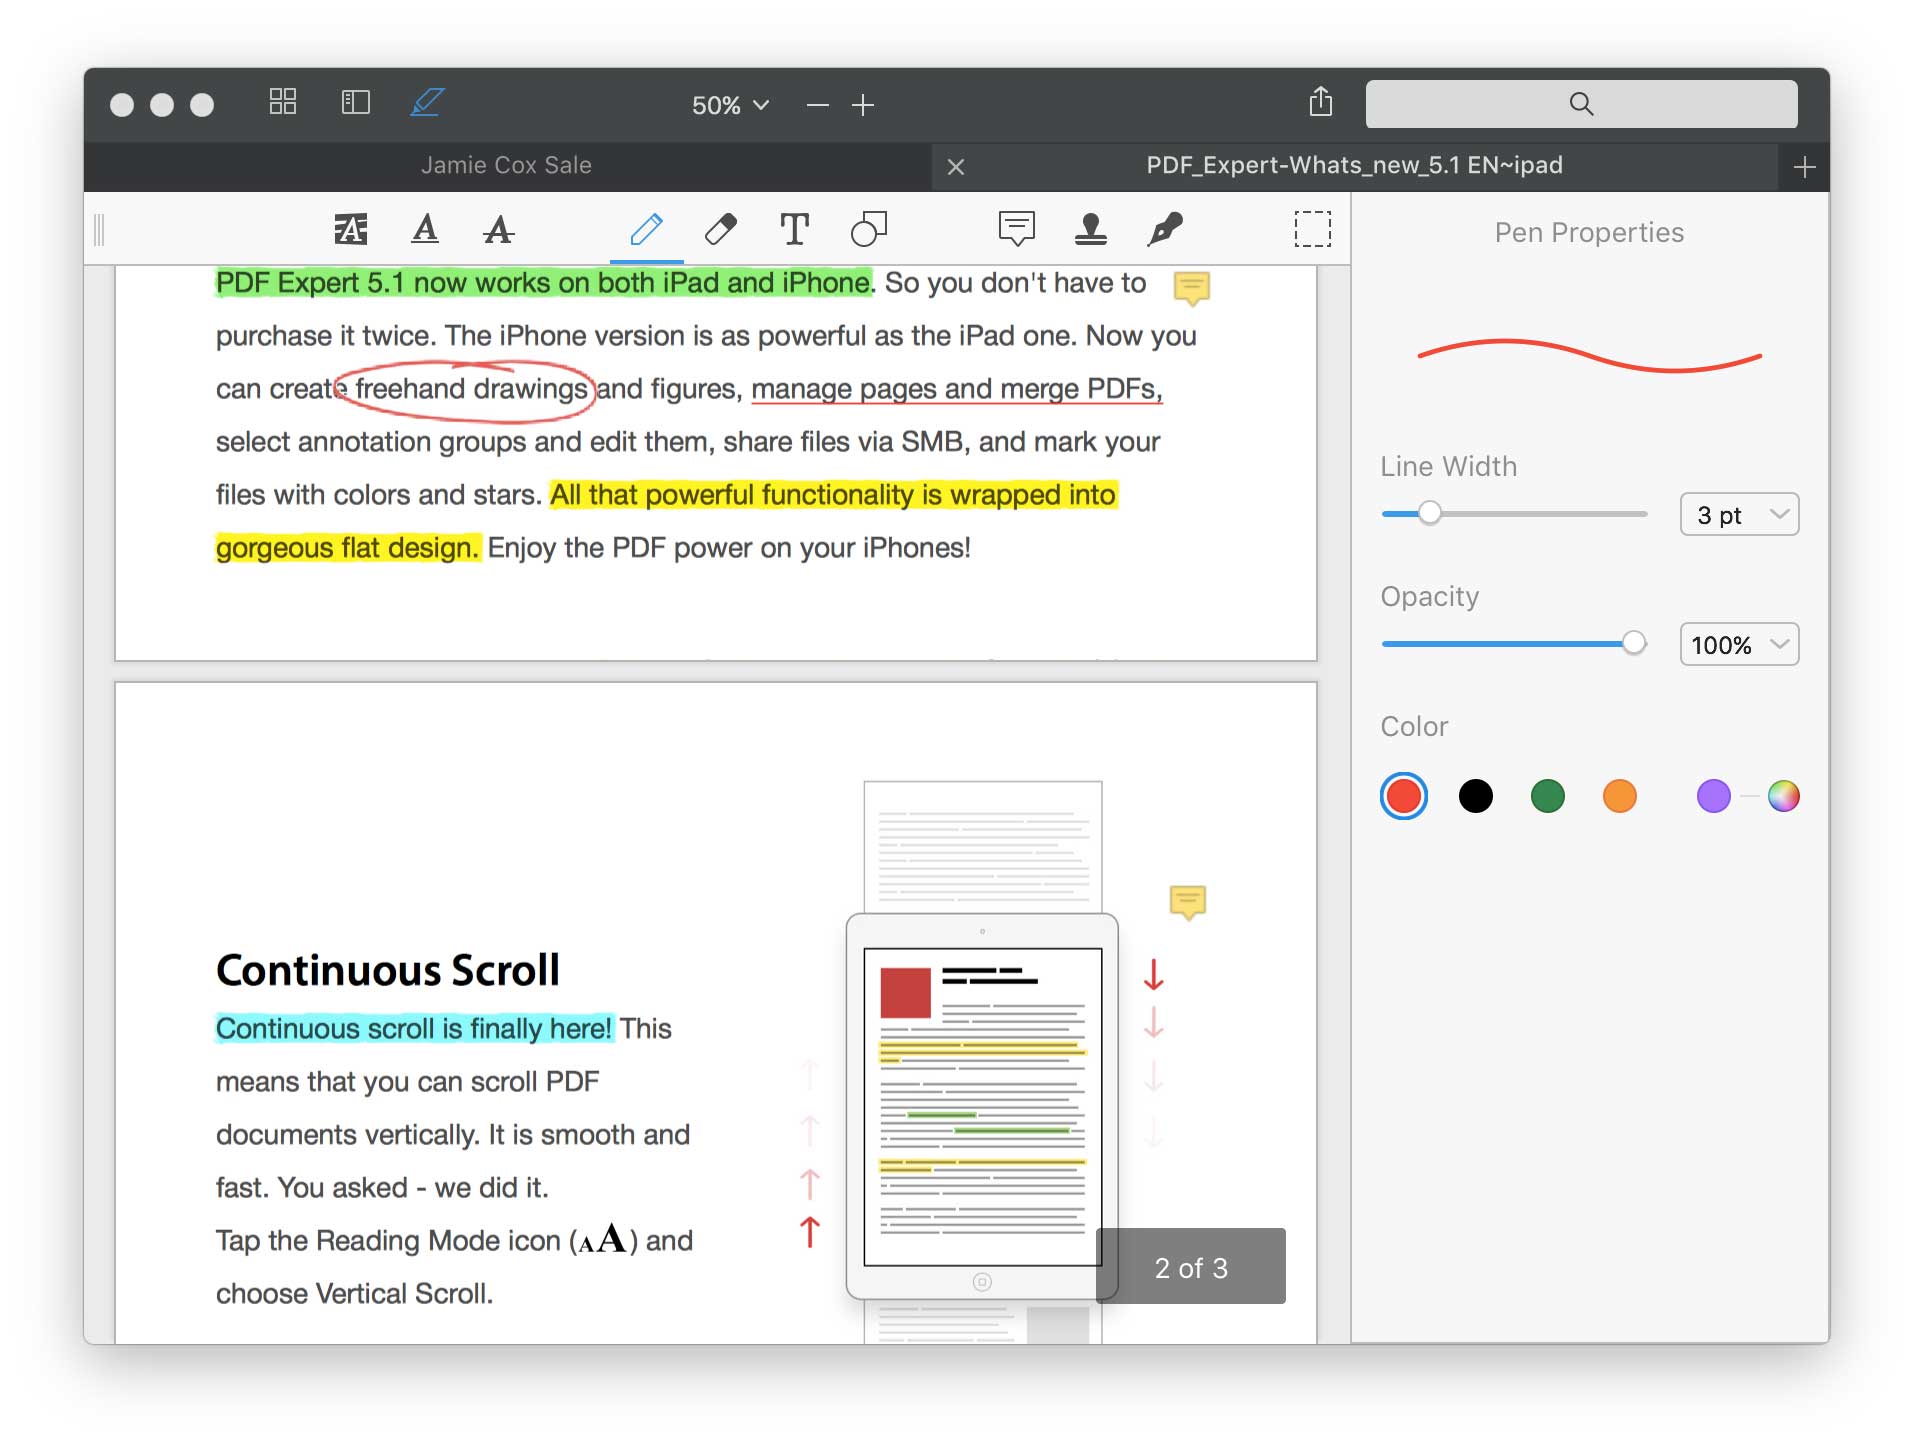
Task: Click the 'Color' label
Action: [1414, 727]
